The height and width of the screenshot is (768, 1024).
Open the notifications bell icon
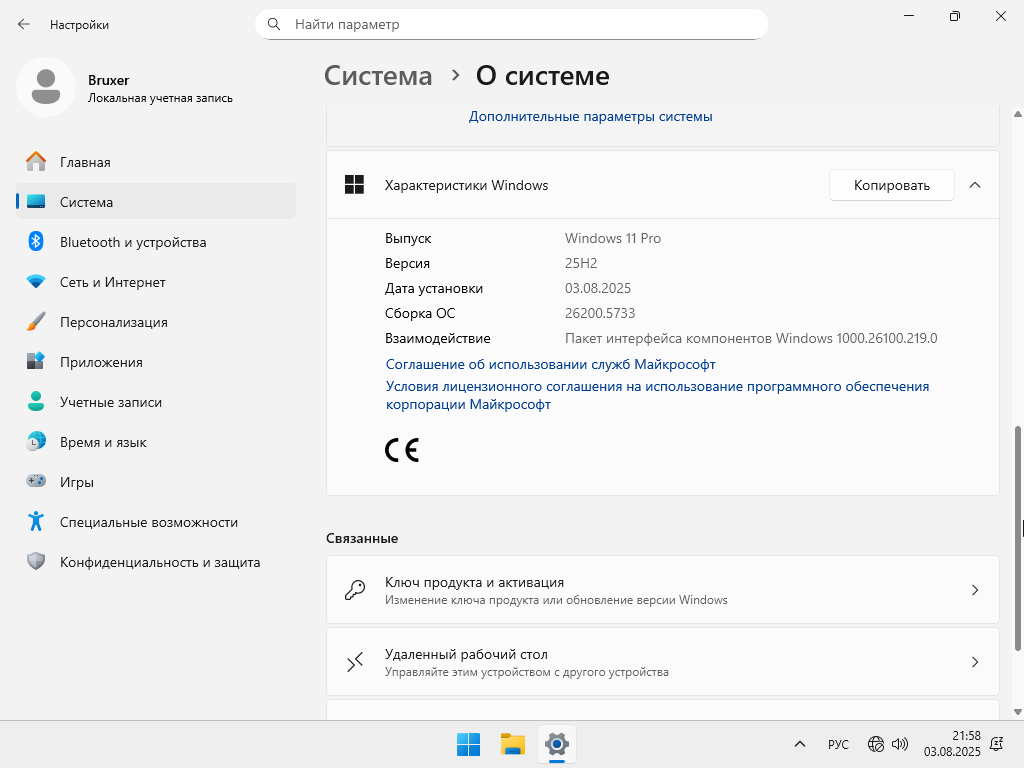(x=997, y=744)
